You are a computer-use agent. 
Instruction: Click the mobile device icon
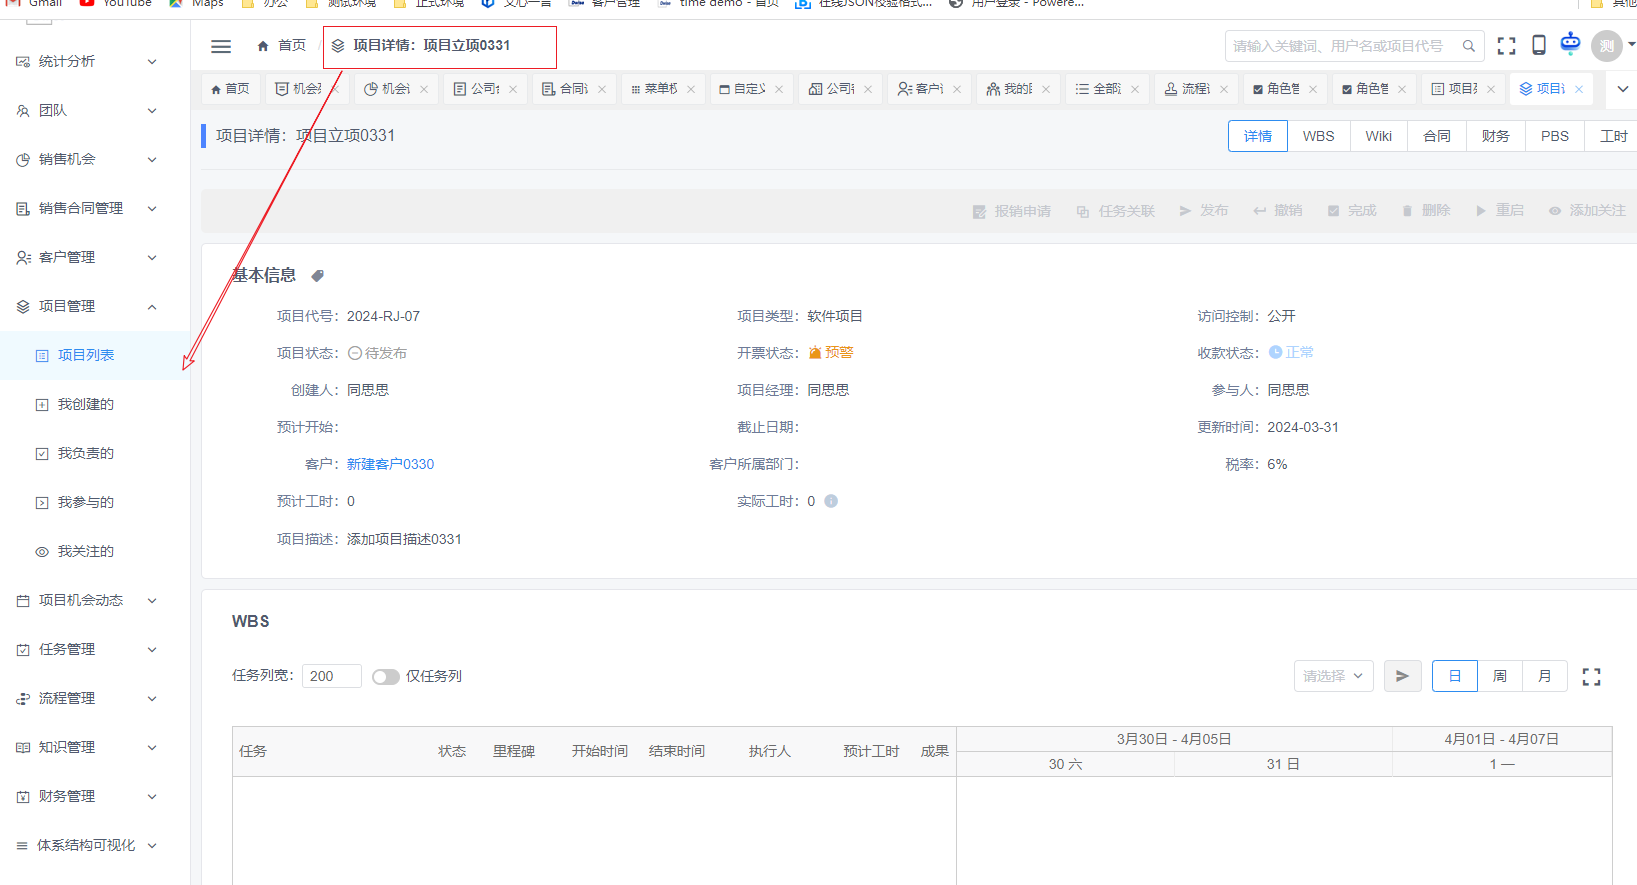(1539, 45)
